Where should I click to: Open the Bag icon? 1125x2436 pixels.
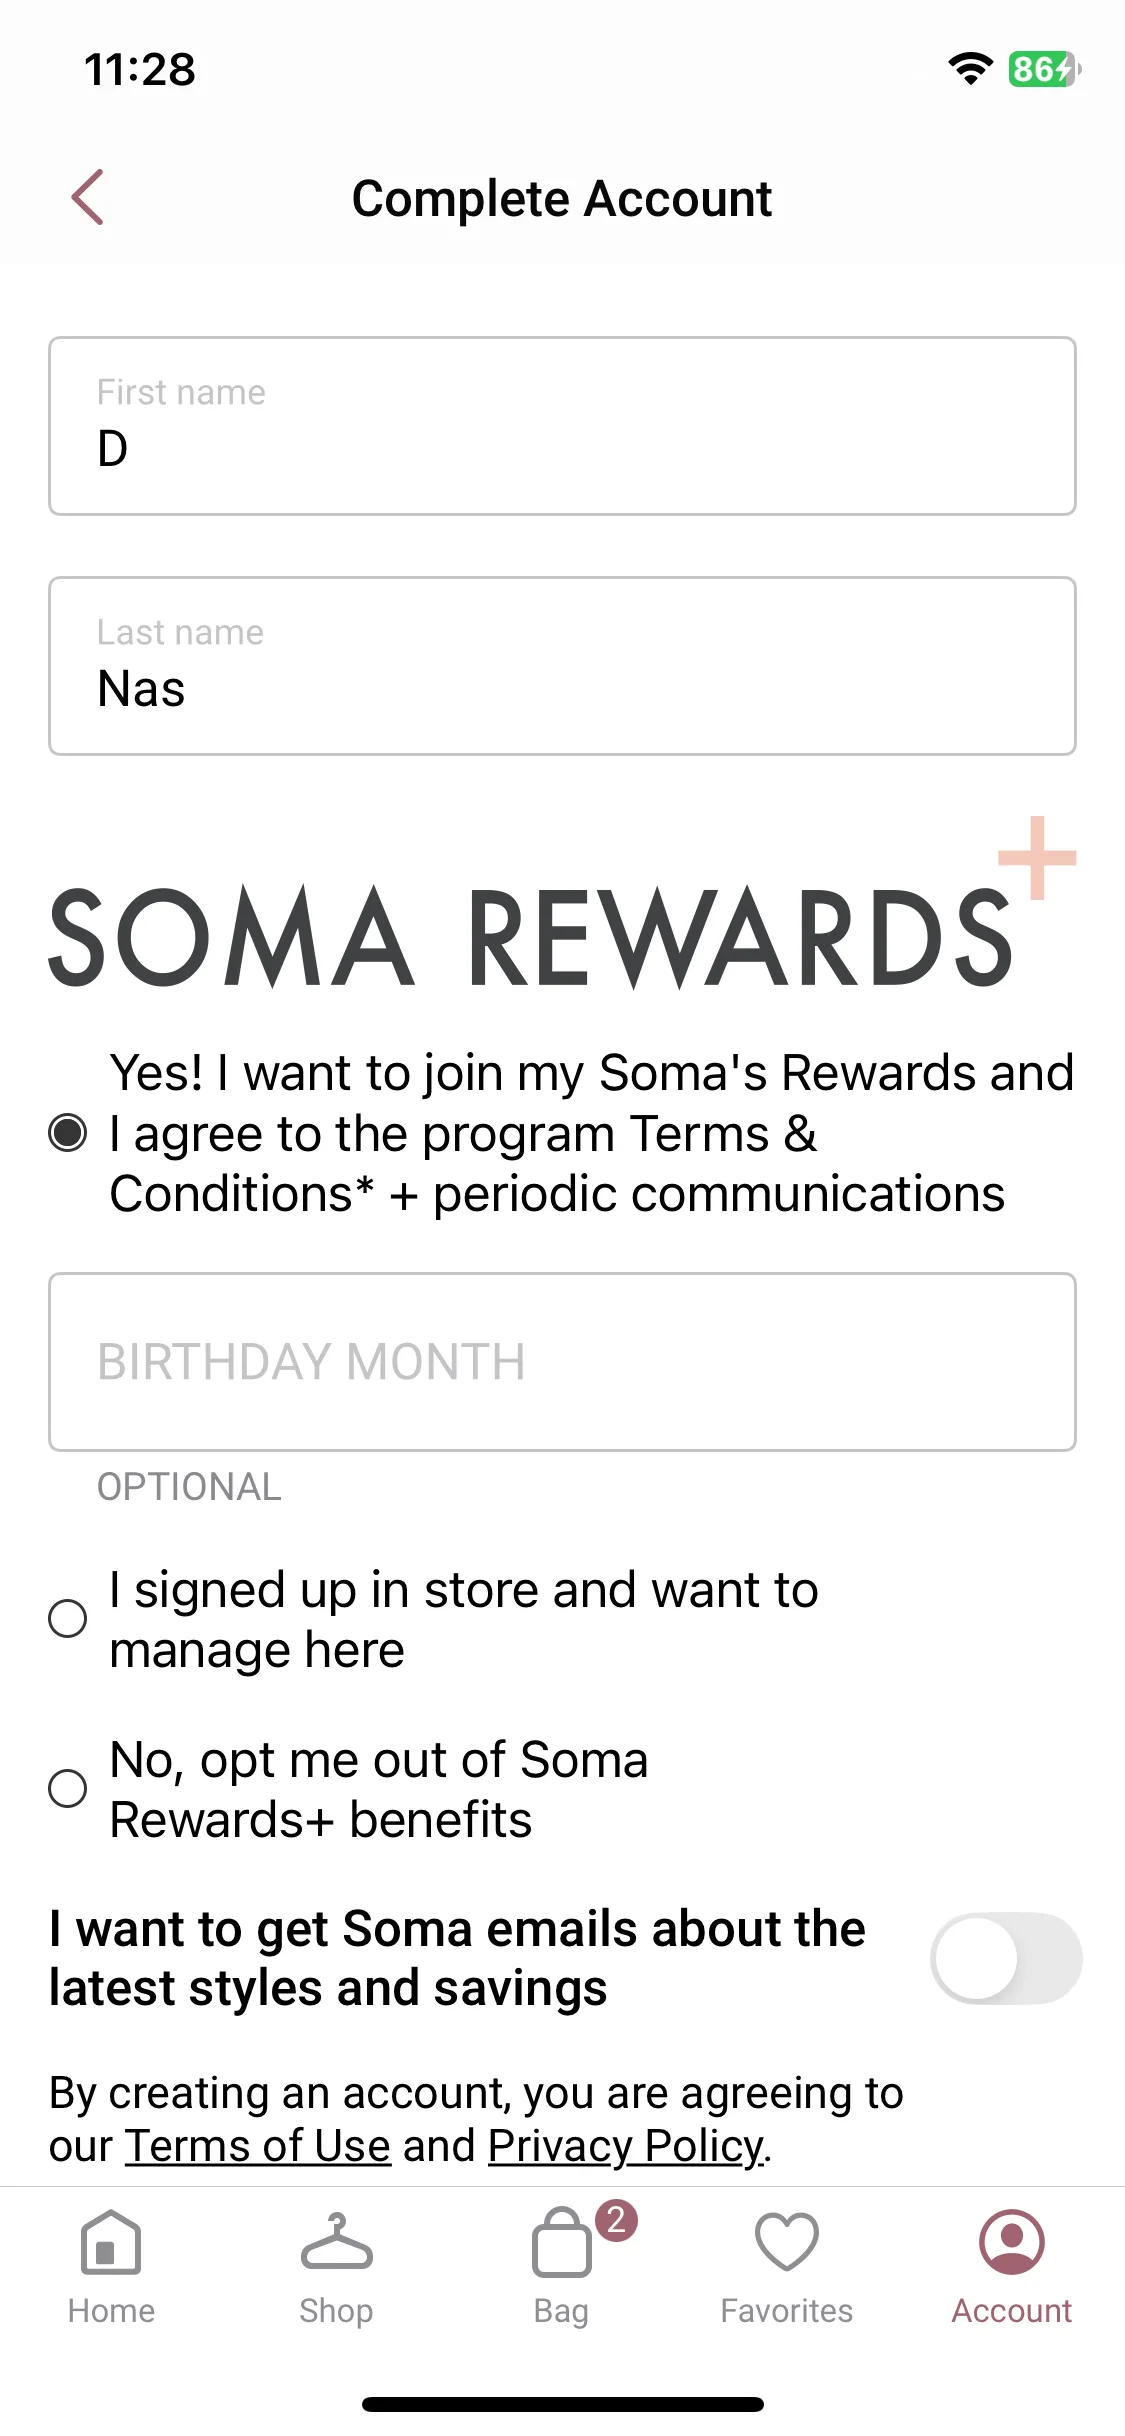point(561,2242)
